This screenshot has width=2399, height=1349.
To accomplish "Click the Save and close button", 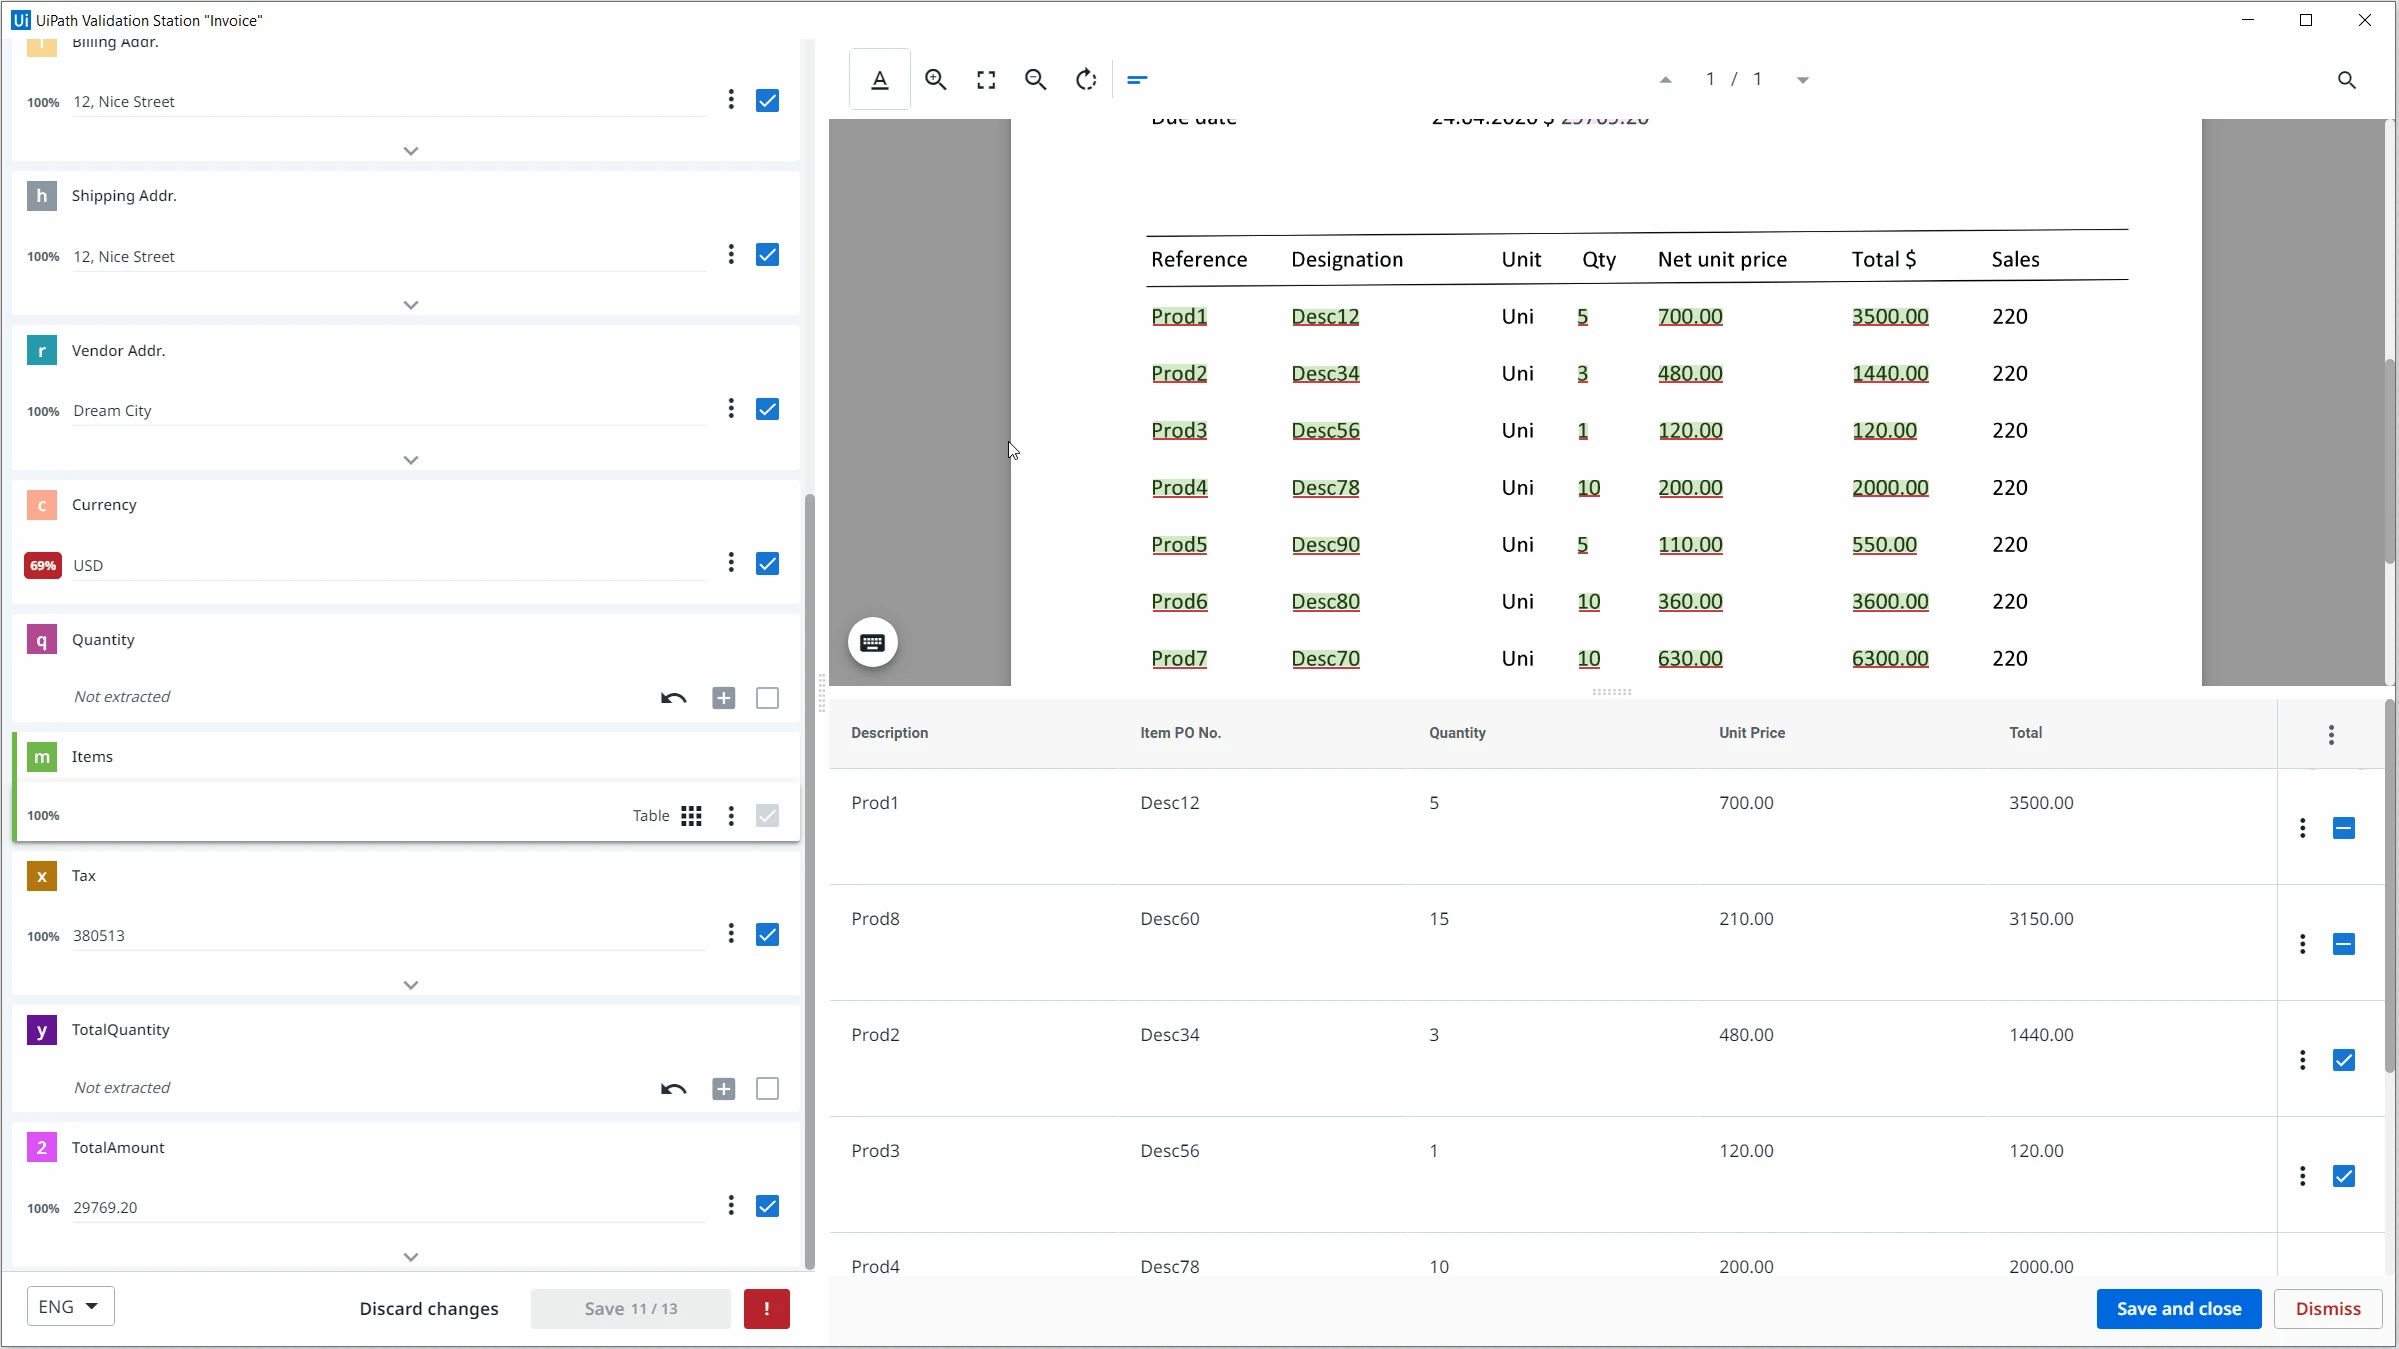I will click(2179, 1309).
